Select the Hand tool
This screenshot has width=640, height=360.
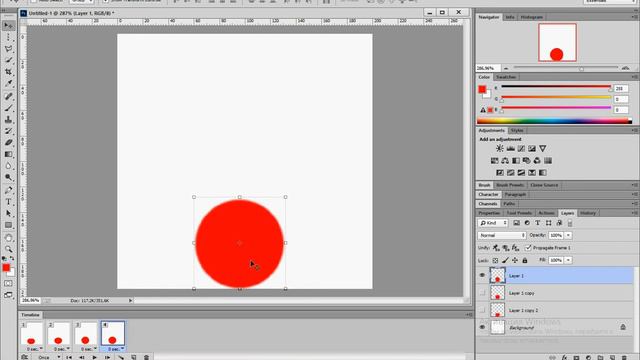(8, 238)
